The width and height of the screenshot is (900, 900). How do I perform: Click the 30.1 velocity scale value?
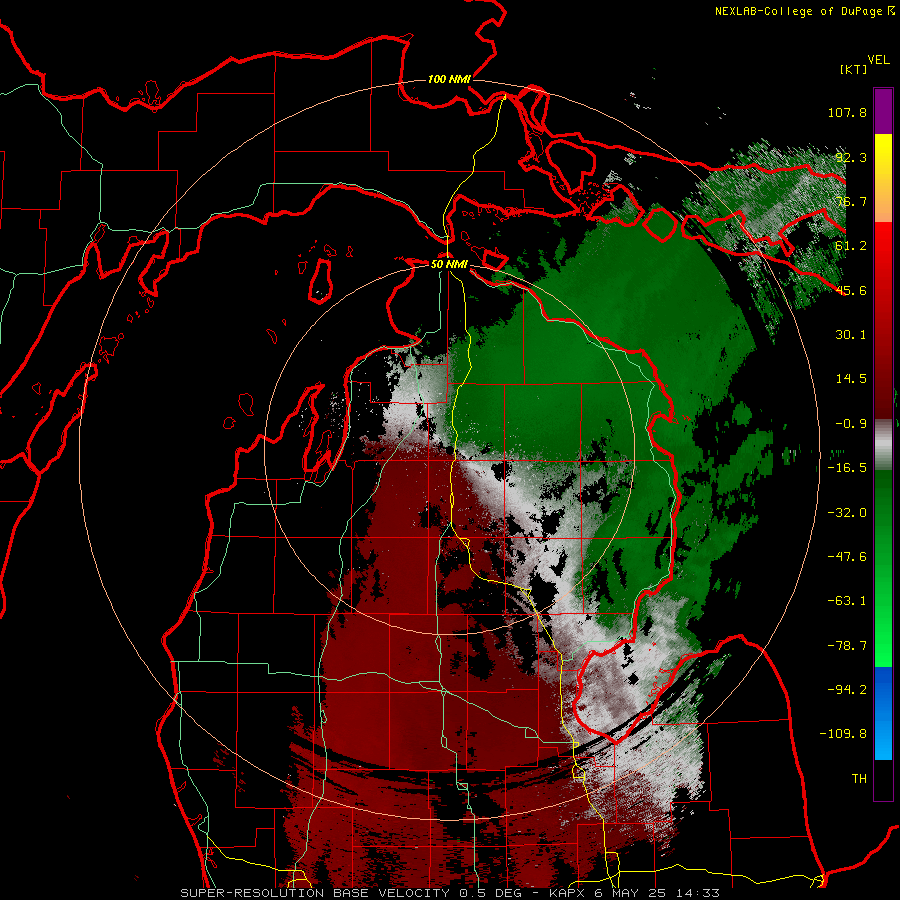coord(851,335)
